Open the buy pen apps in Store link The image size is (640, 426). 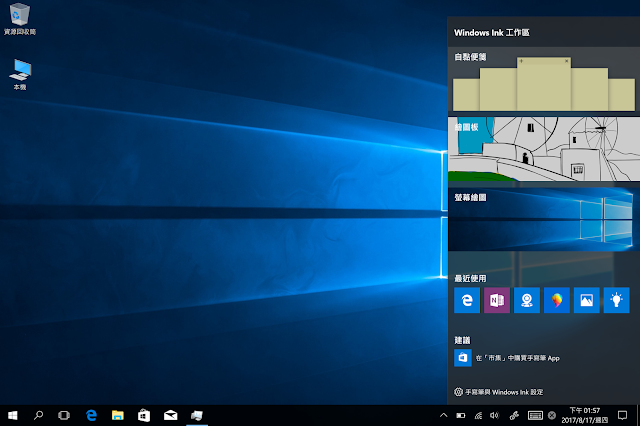[x=518, y=358]
